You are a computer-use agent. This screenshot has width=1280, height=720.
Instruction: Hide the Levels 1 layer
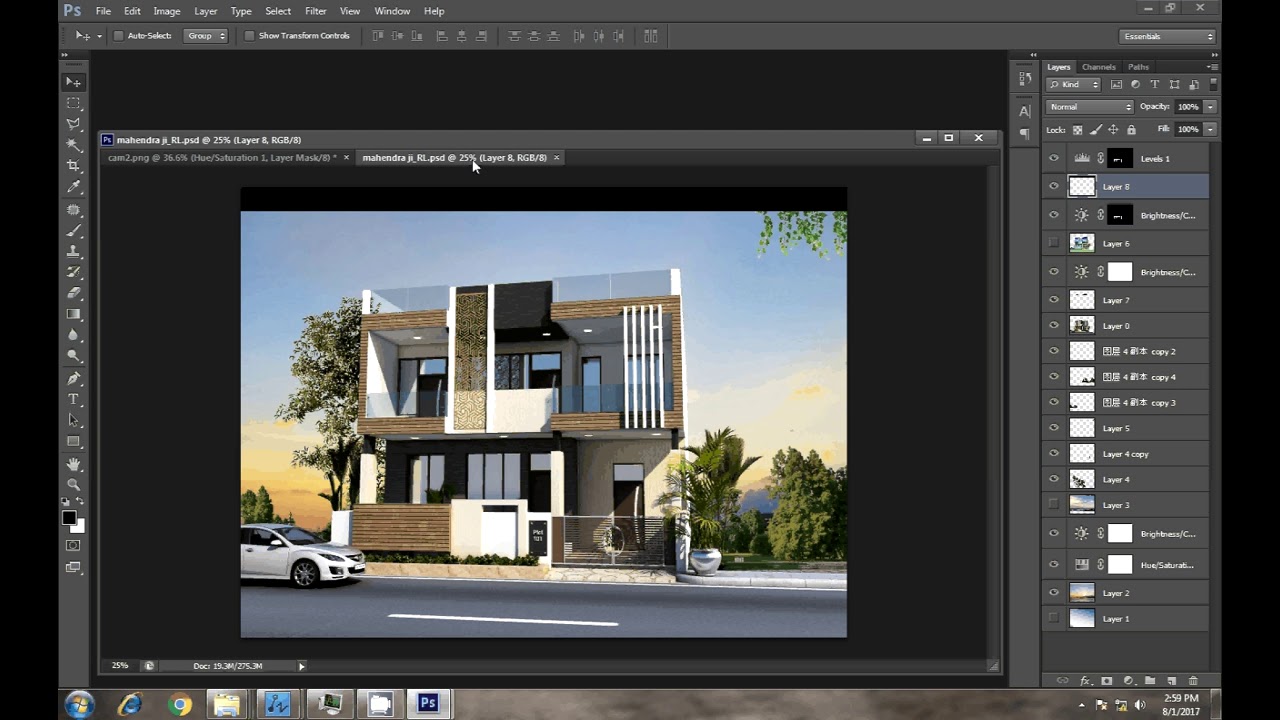(x=1053, y=158)
